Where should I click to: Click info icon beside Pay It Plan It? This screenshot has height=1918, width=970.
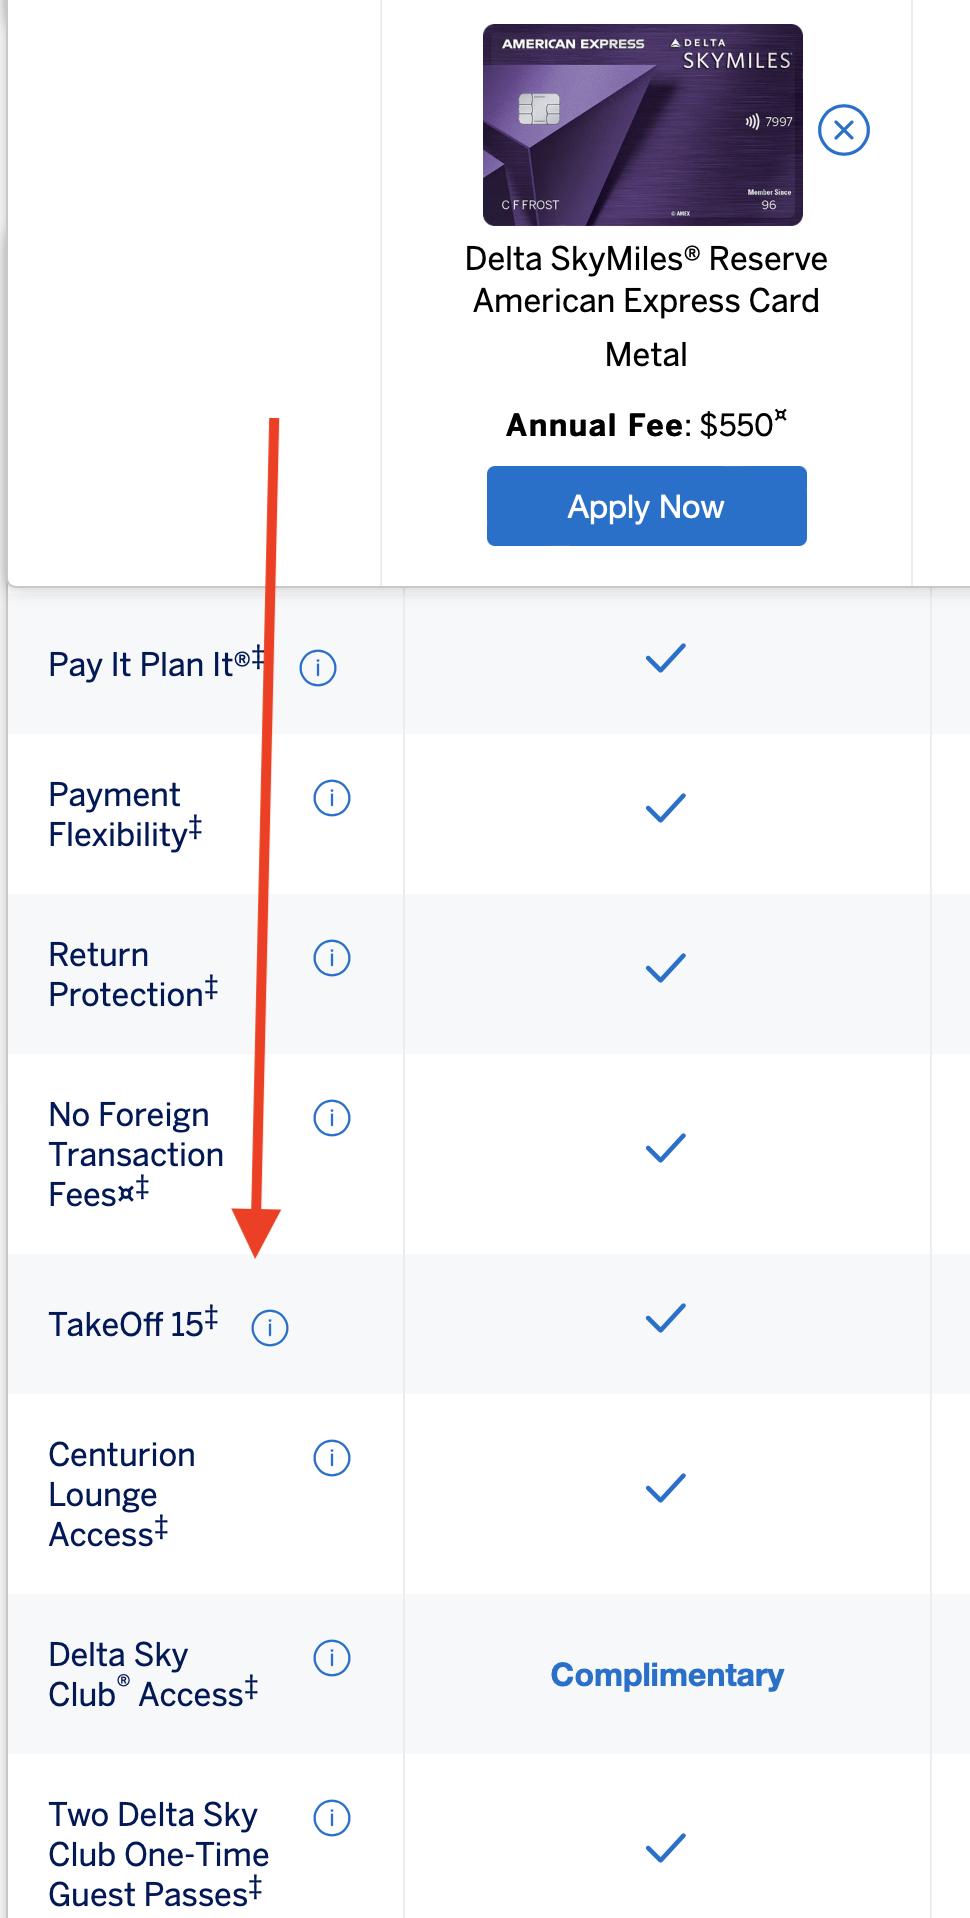[318, 667]
